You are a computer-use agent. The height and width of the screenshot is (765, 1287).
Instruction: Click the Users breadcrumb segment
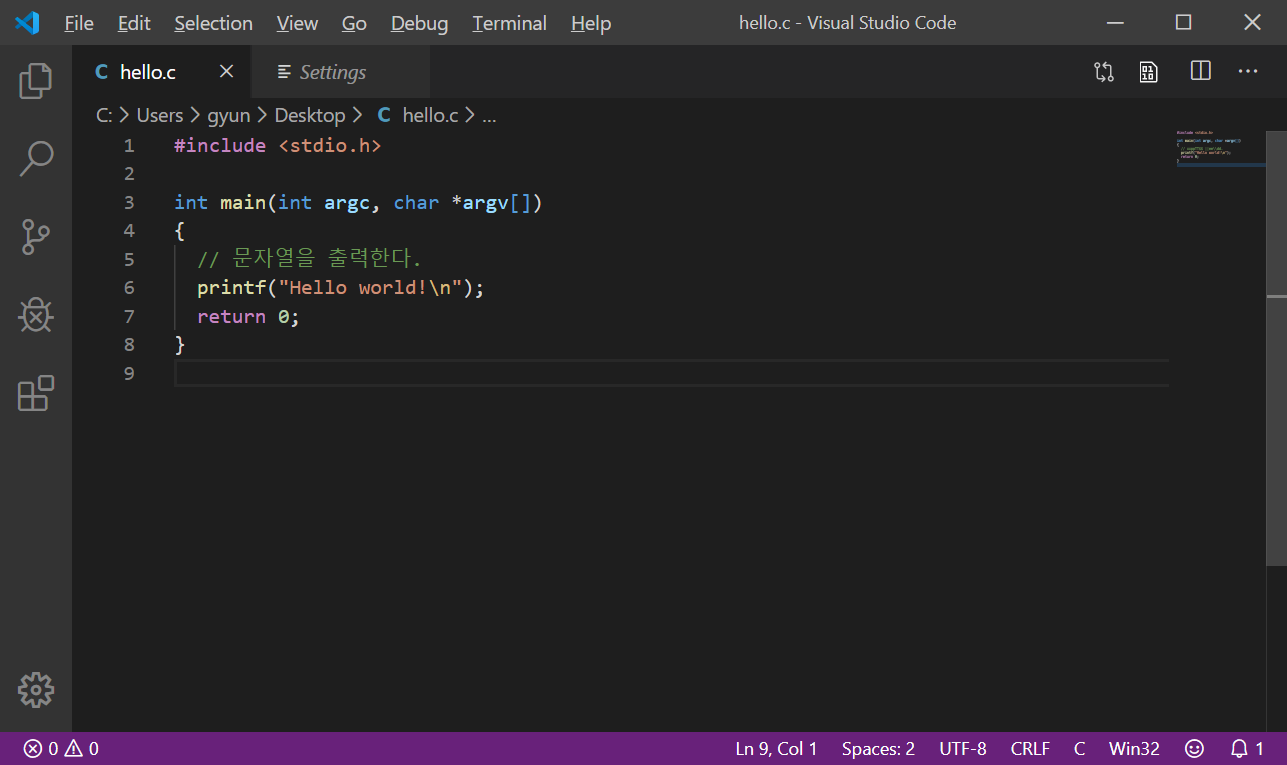click(160, 115)
